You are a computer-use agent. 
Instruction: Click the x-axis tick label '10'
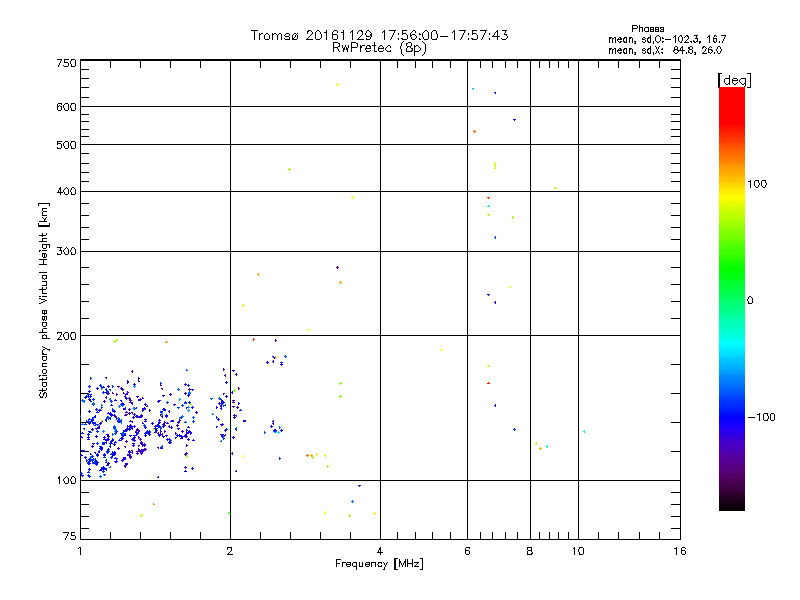(x=578, y=551)
